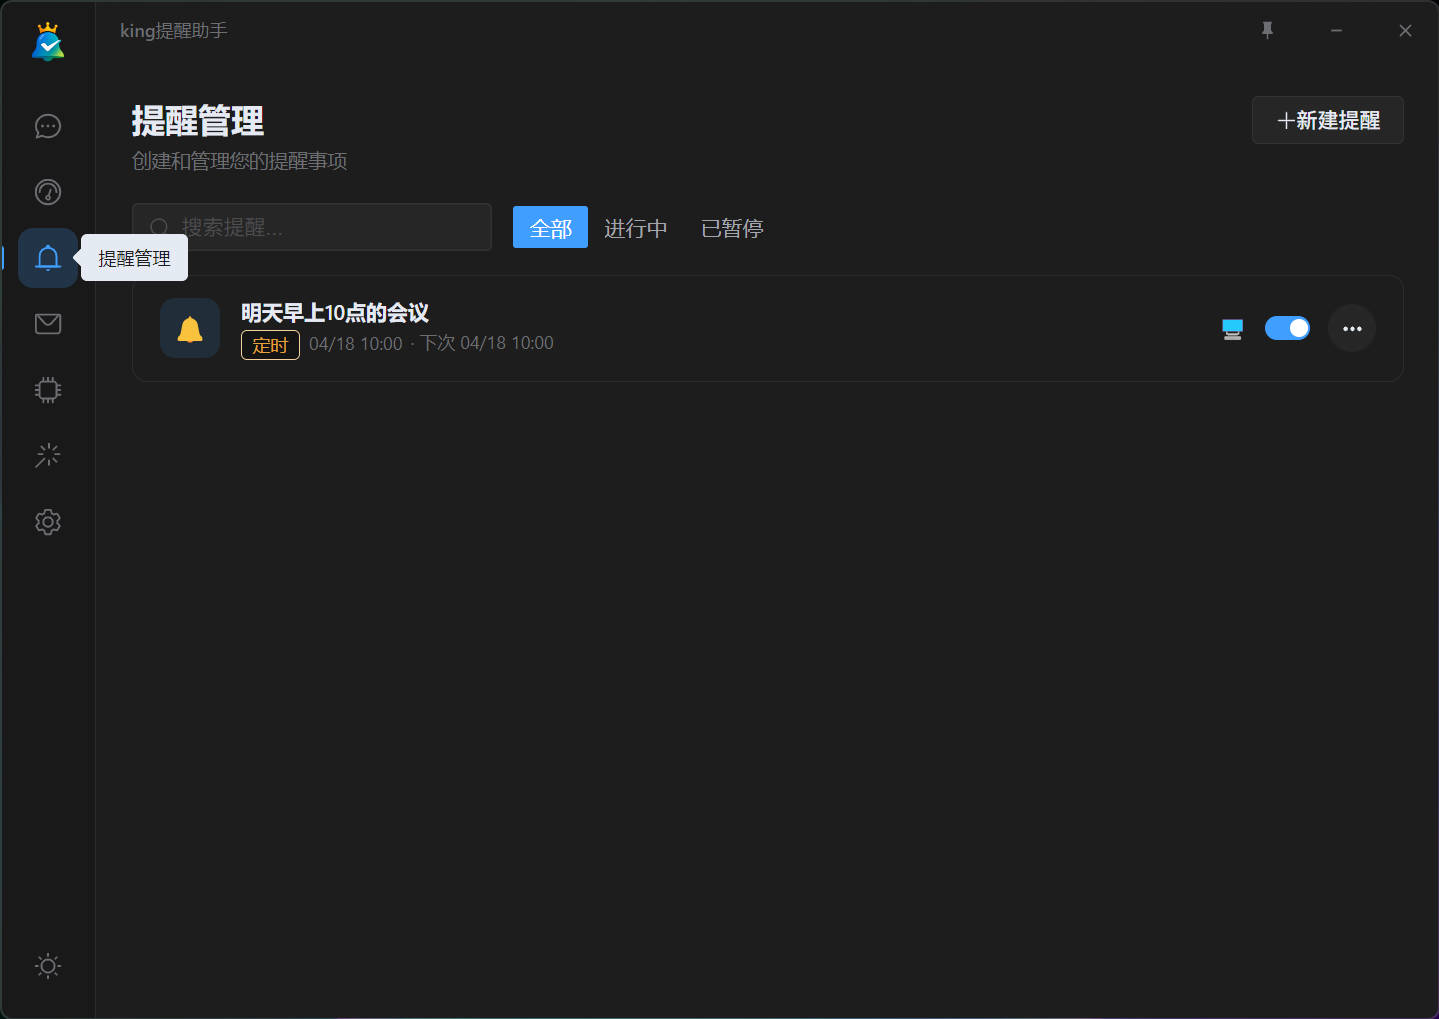Disable the 明天早上10点的会议 reminder toggle
The height and width of the screenshot is (1019, 1439).
tap(1287, 328)
